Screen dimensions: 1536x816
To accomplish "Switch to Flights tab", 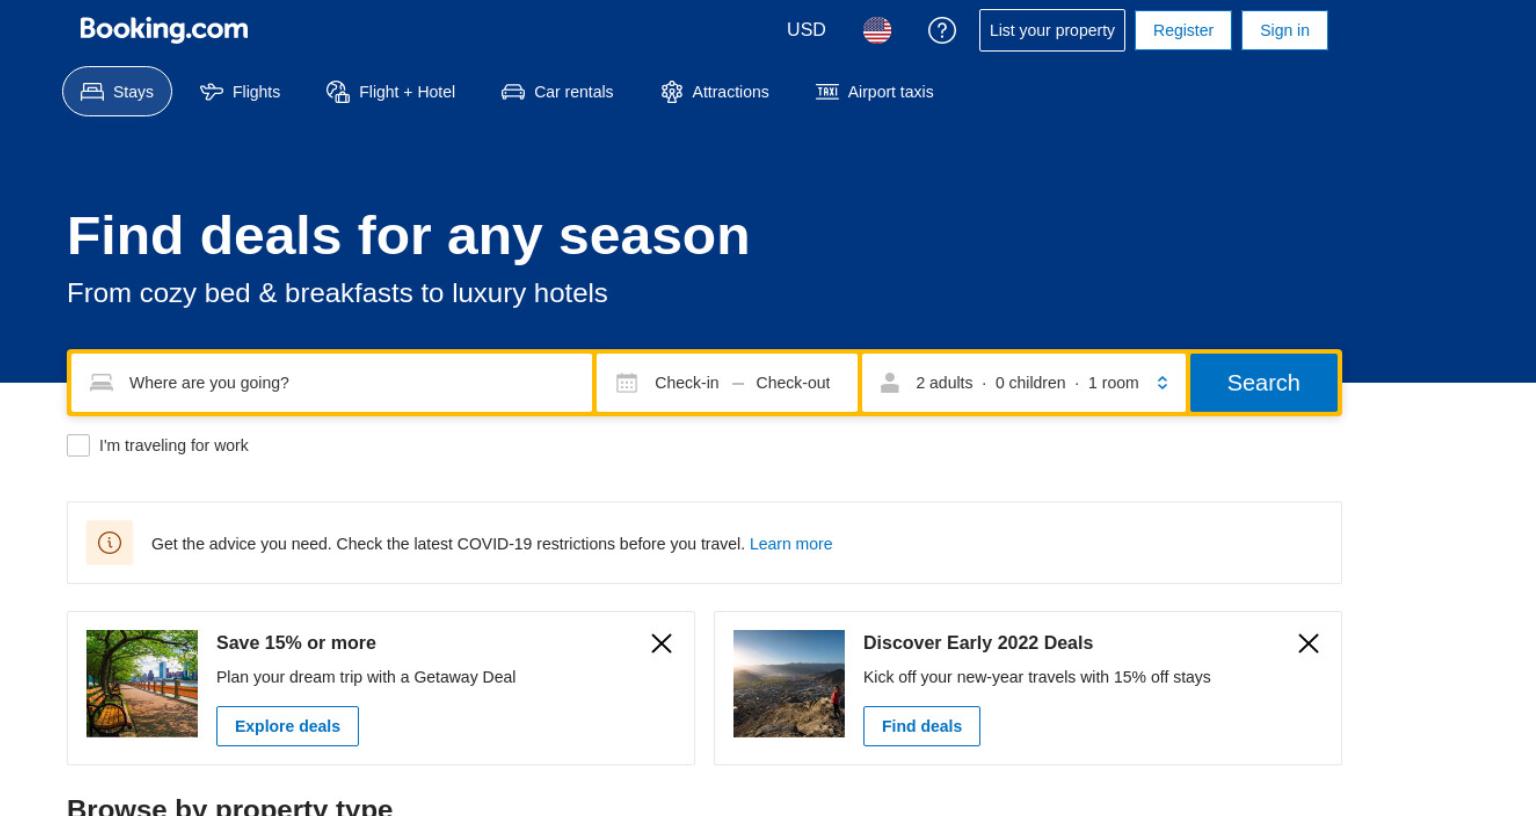I will 240,91.
